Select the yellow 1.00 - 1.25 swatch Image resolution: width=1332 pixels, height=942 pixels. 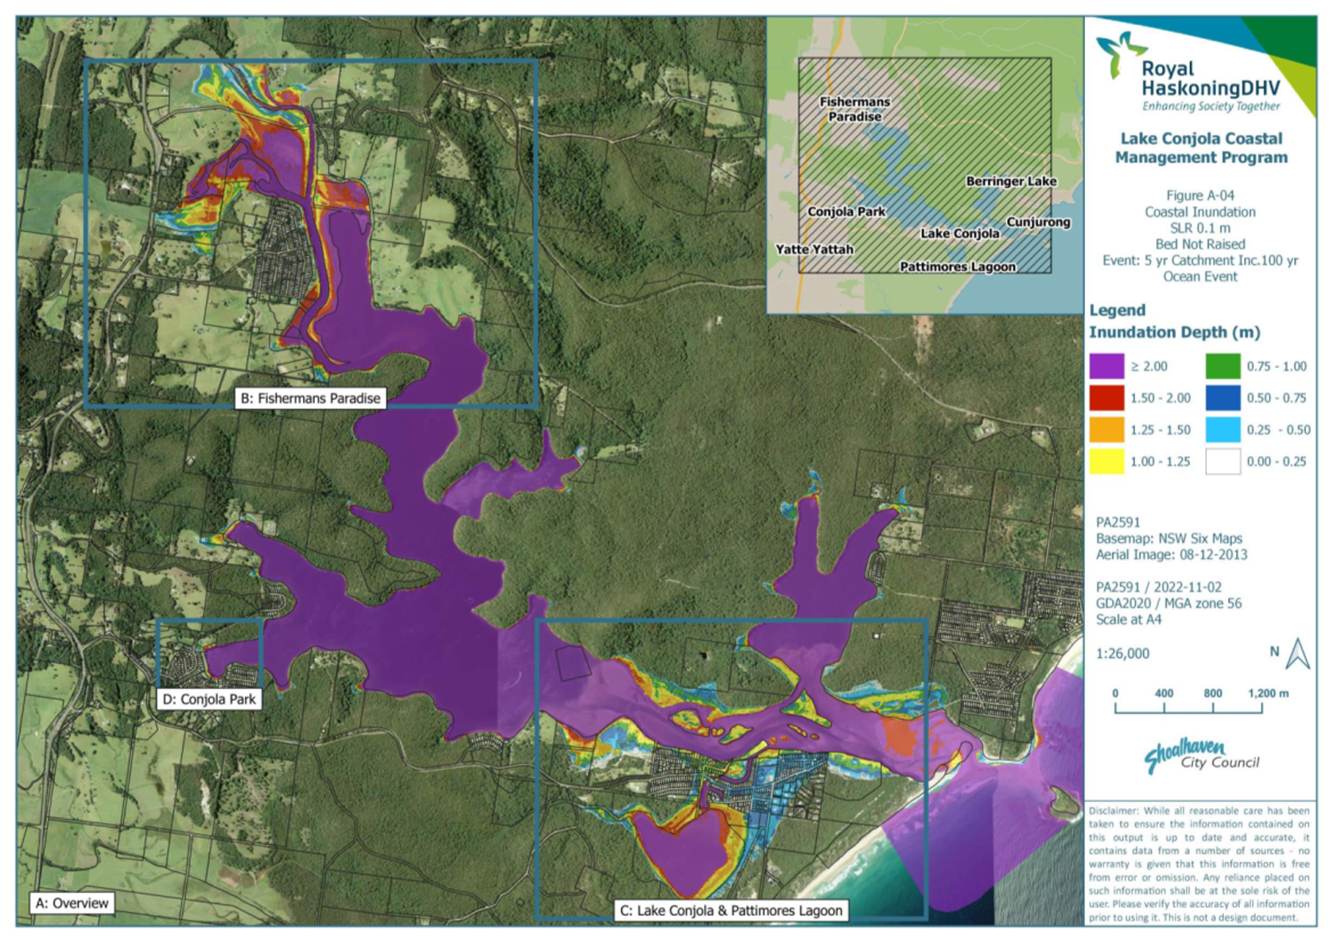(1106, 462)
